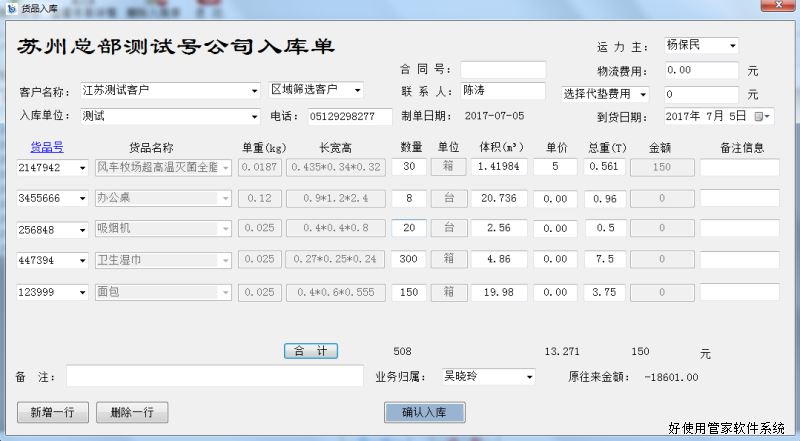
Task: Click the 货品号 column header link
Action: click(46, 146)
